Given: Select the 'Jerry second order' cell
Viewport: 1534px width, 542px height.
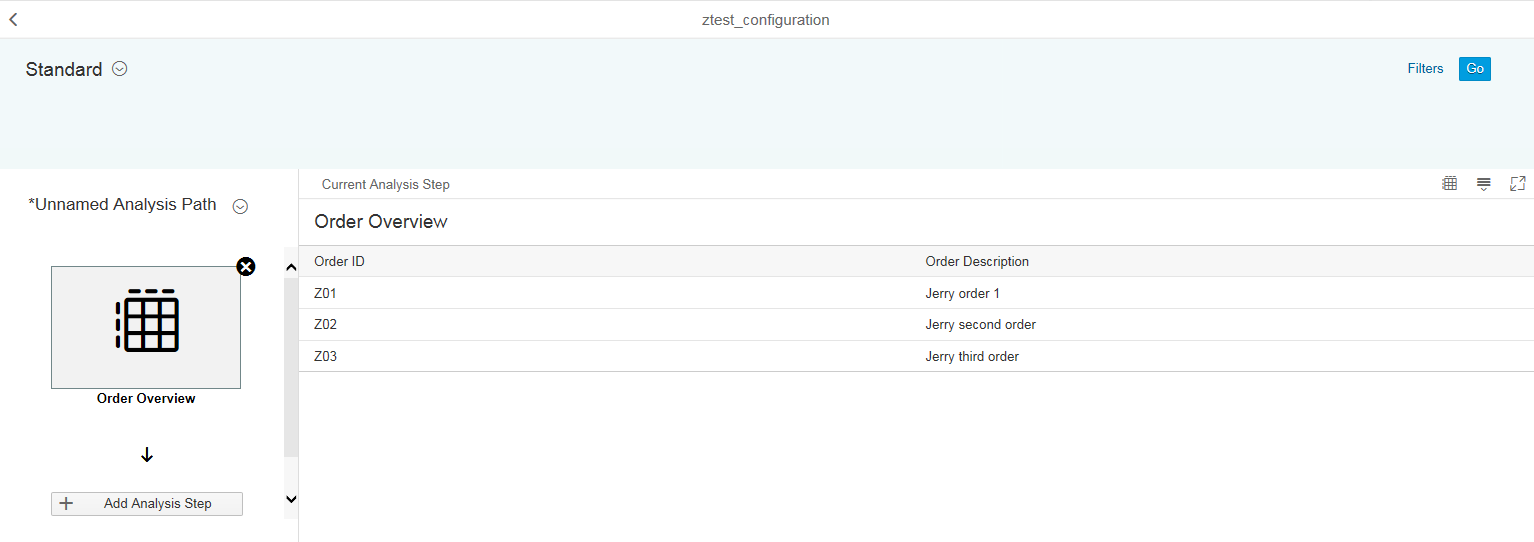Looking at the screenshot, I should tap(980, 324).
